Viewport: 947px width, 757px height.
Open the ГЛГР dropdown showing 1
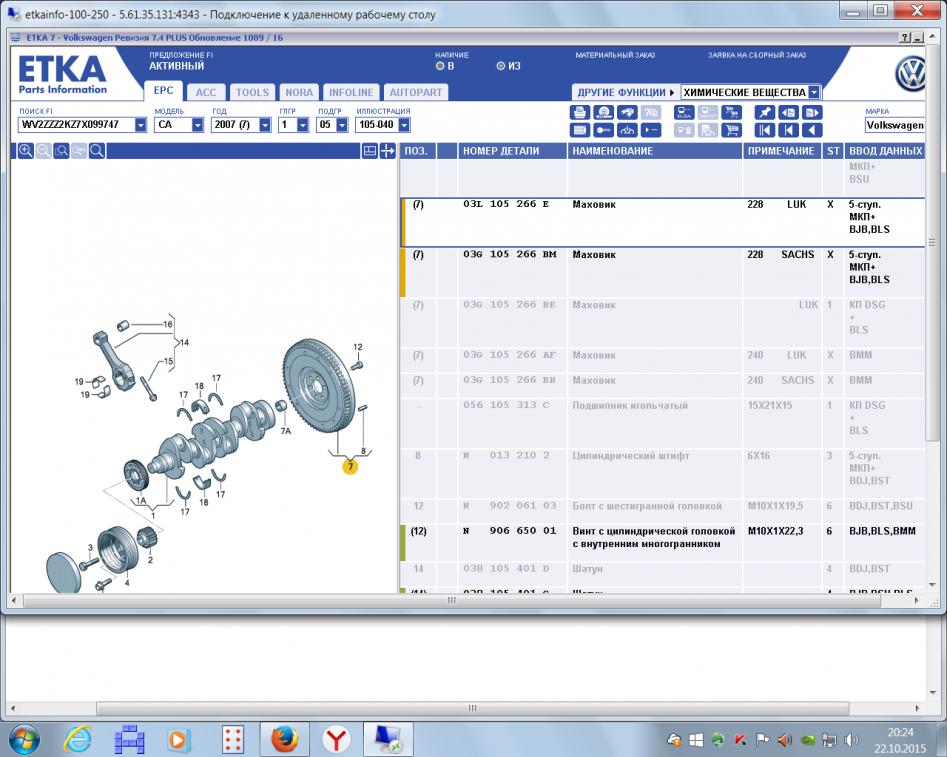click(x=303, y=125)
